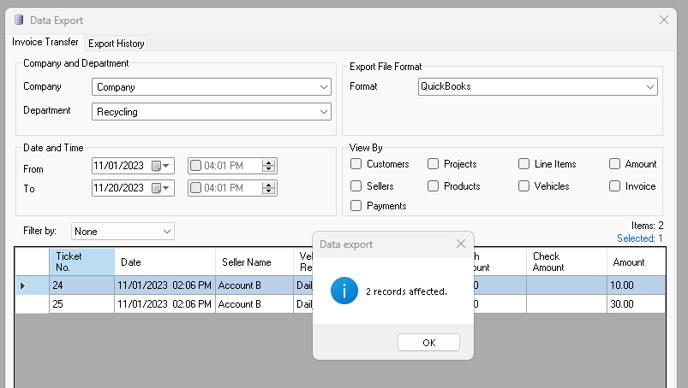Open the Filter by dropdown
Viewport: 688px width, 388px height.
click(x=122, y=231)
